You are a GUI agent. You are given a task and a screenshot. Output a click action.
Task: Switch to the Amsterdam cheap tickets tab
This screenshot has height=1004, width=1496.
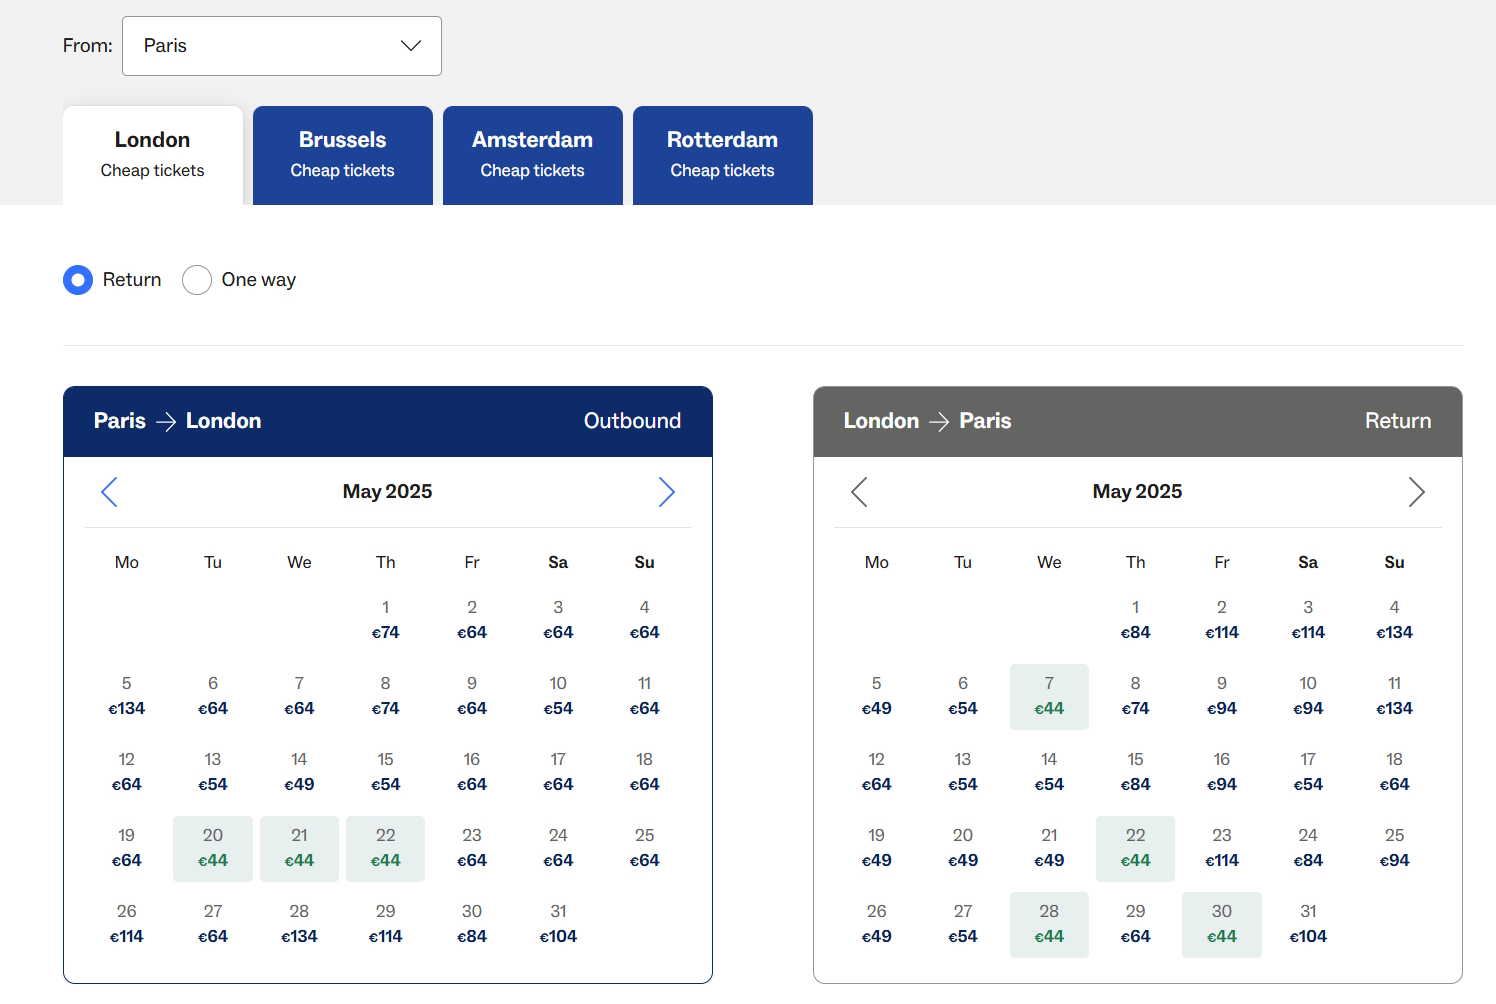pos(533,155)
